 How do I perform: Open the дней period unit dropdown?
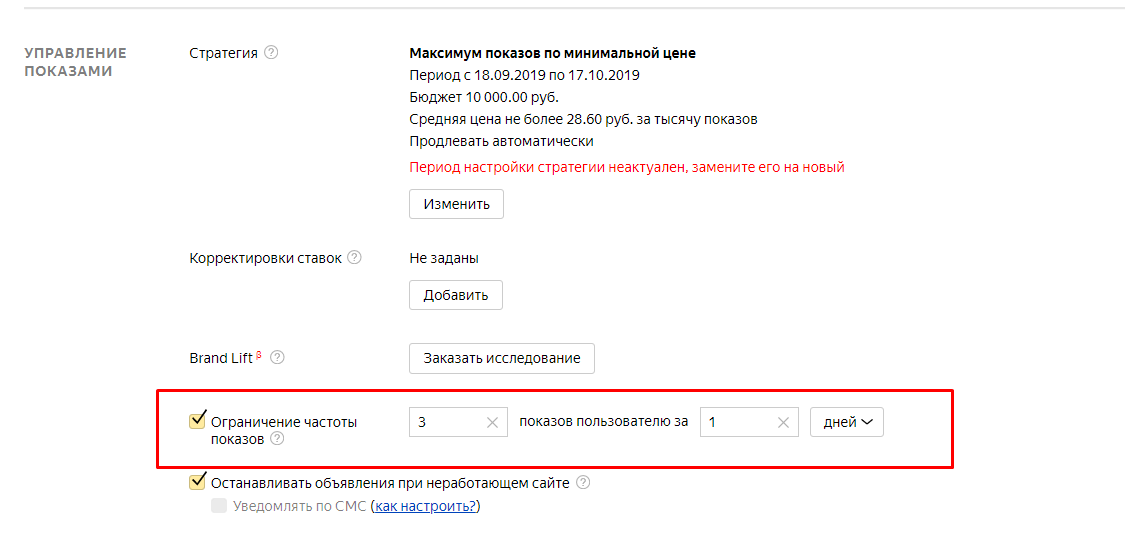pyautogui.click(x=847, y=423)
